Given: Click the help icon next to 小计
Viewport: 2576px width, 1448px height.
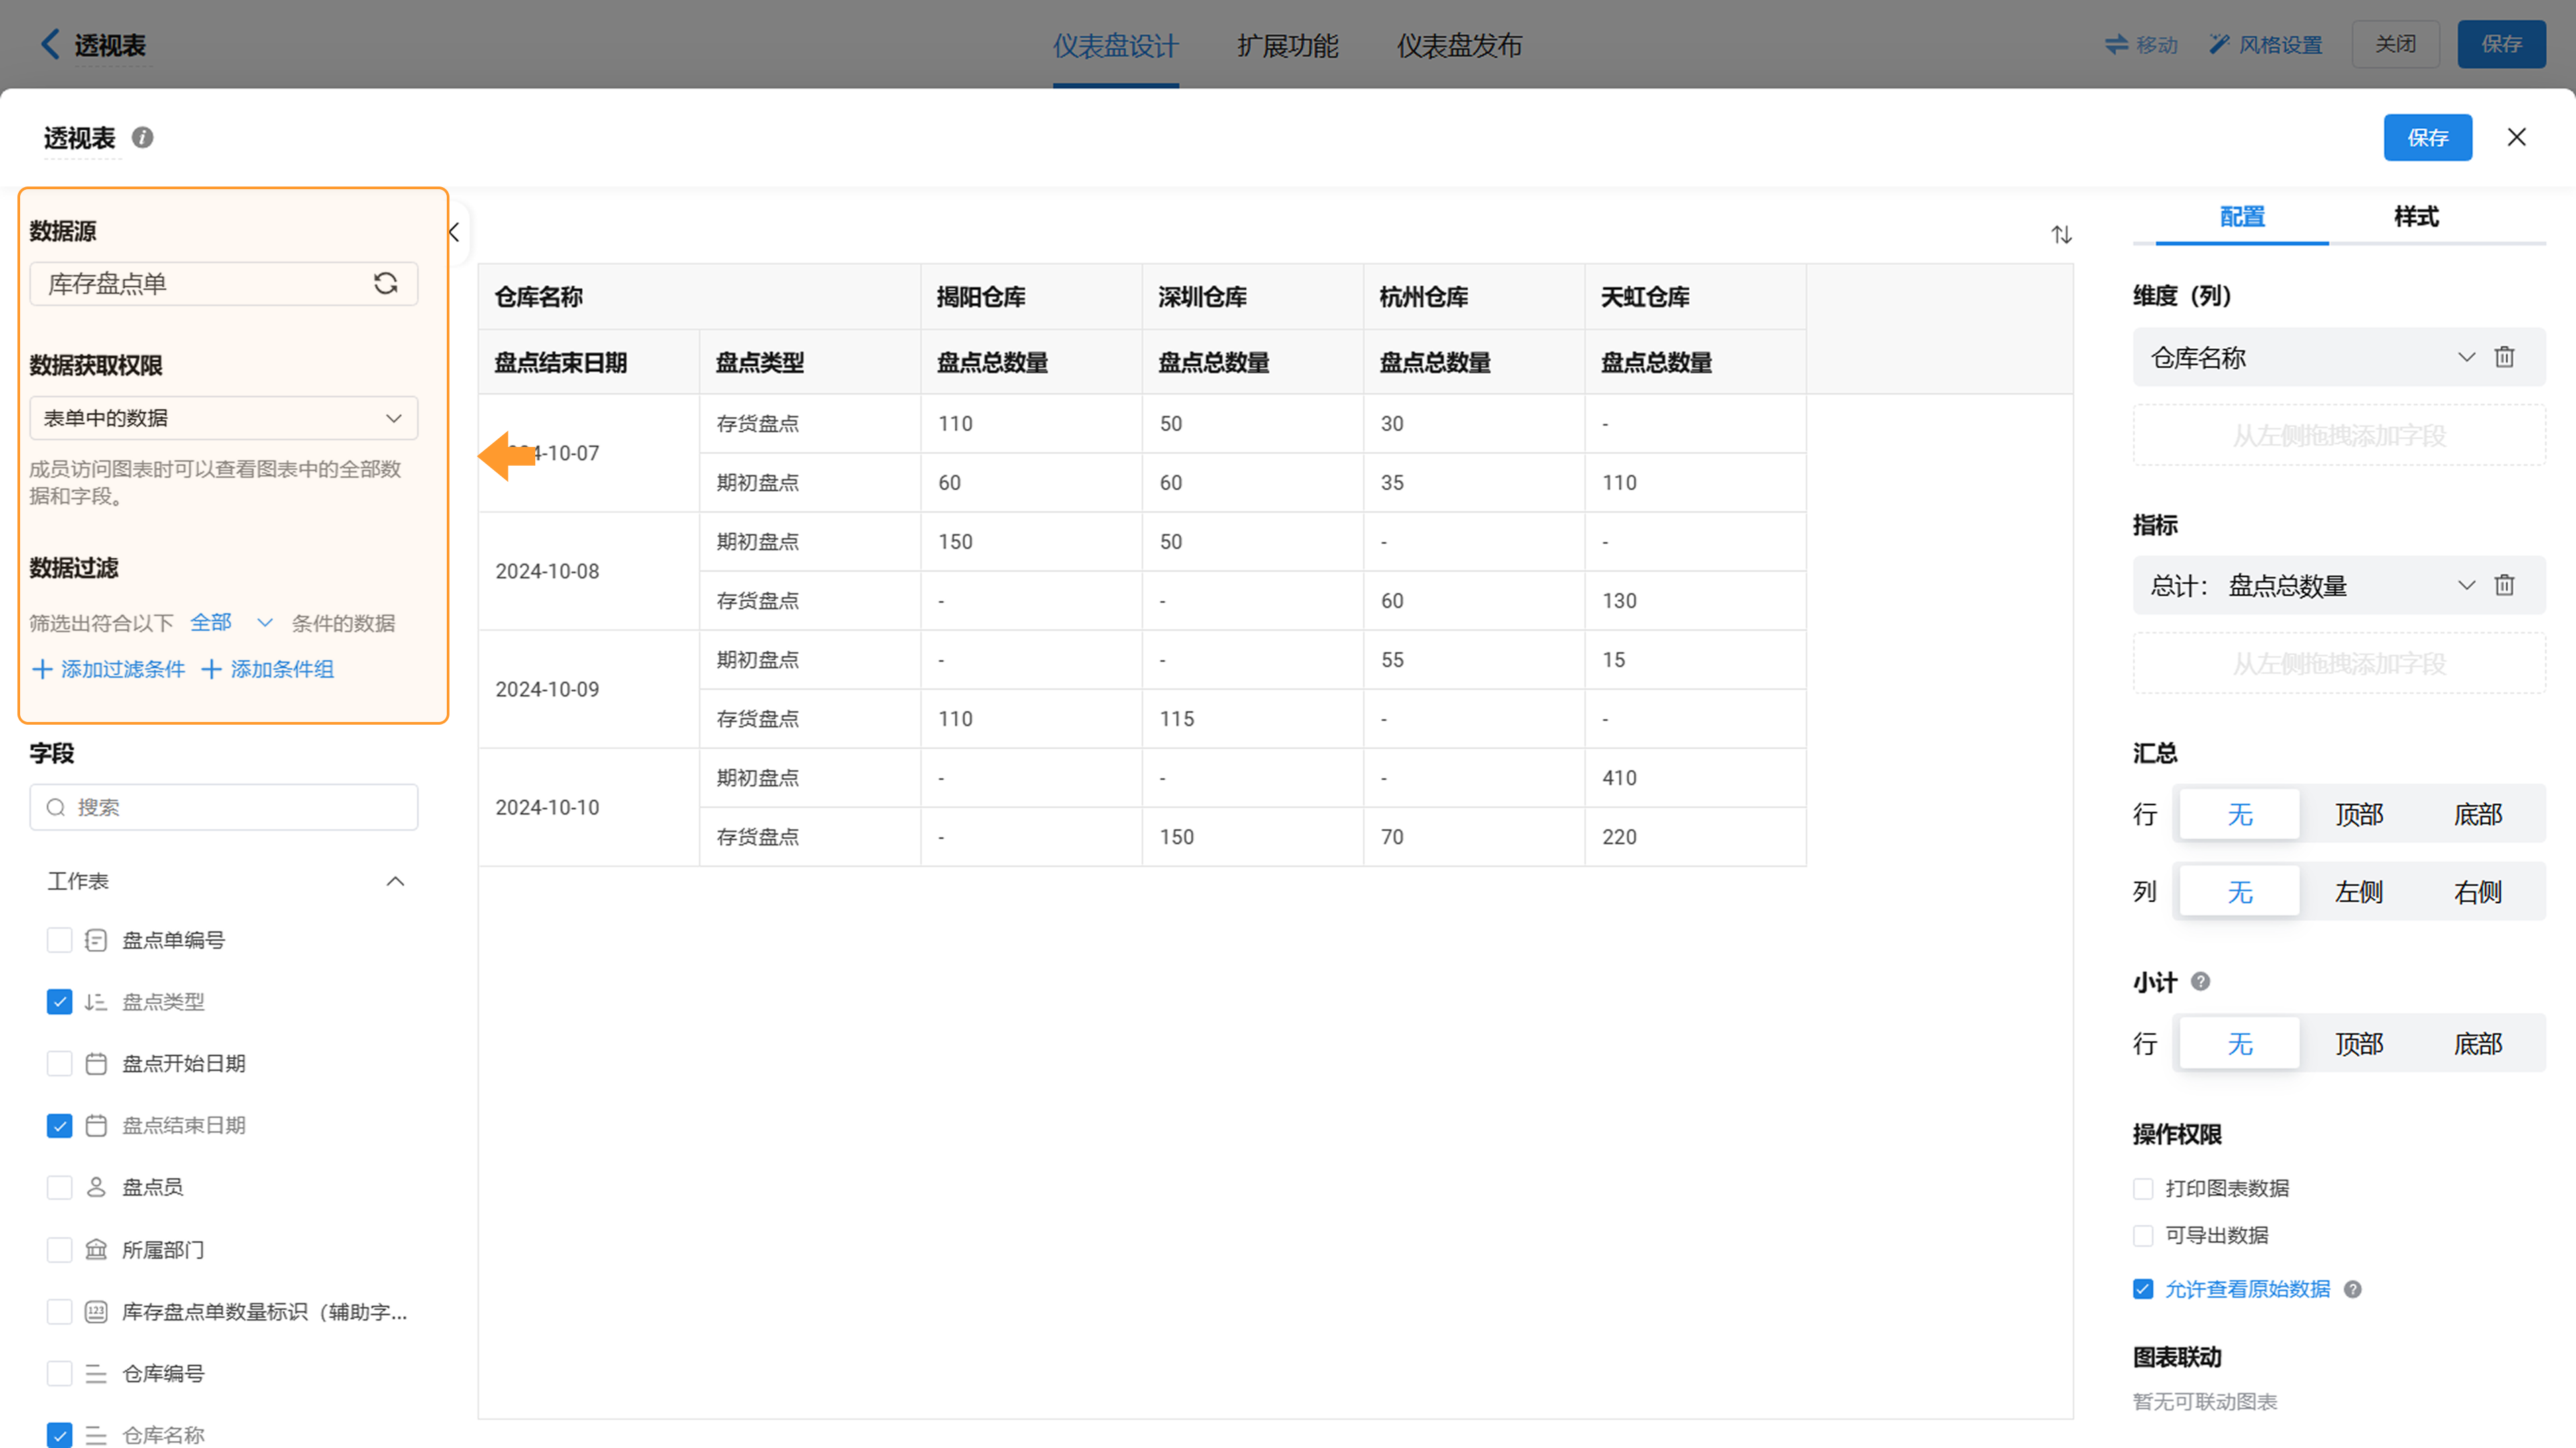Looking at the screenshot, I should click(x=2200, y=981).
